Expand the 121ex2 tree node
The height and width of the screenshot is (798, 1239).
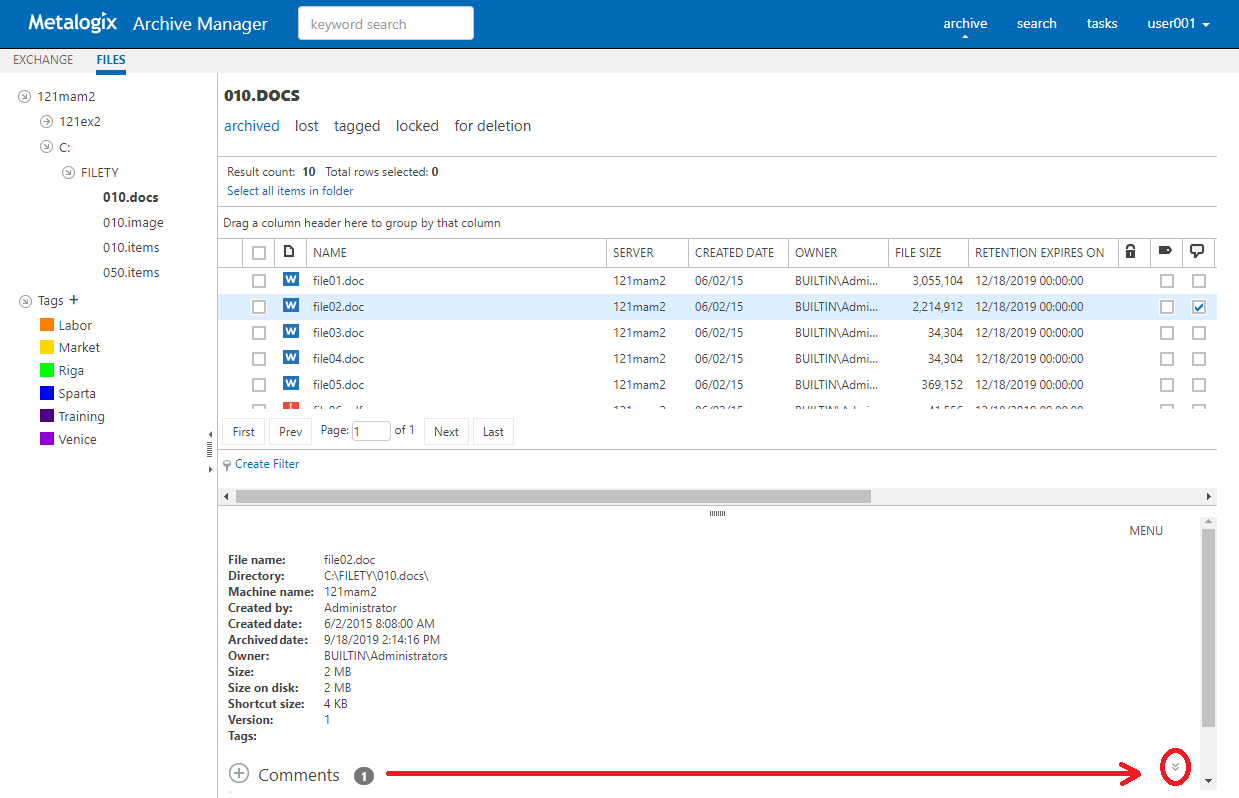click(x=46, y=122)
